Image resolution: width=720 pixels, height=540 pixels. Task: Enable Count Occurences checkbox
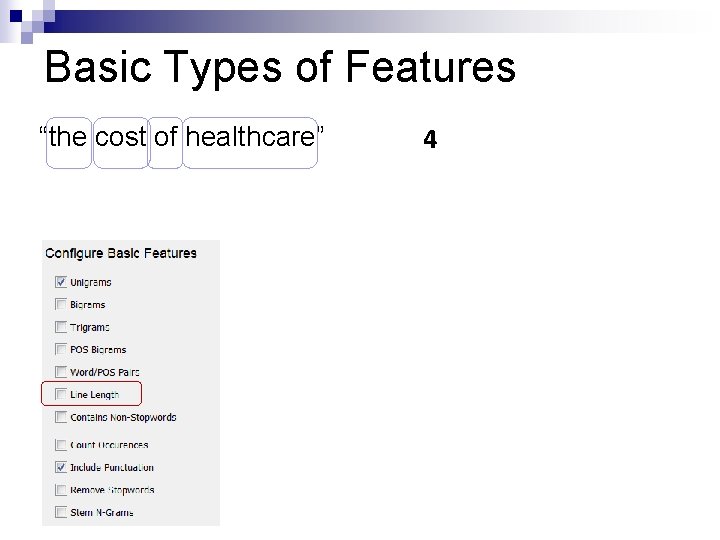[61, 444]
